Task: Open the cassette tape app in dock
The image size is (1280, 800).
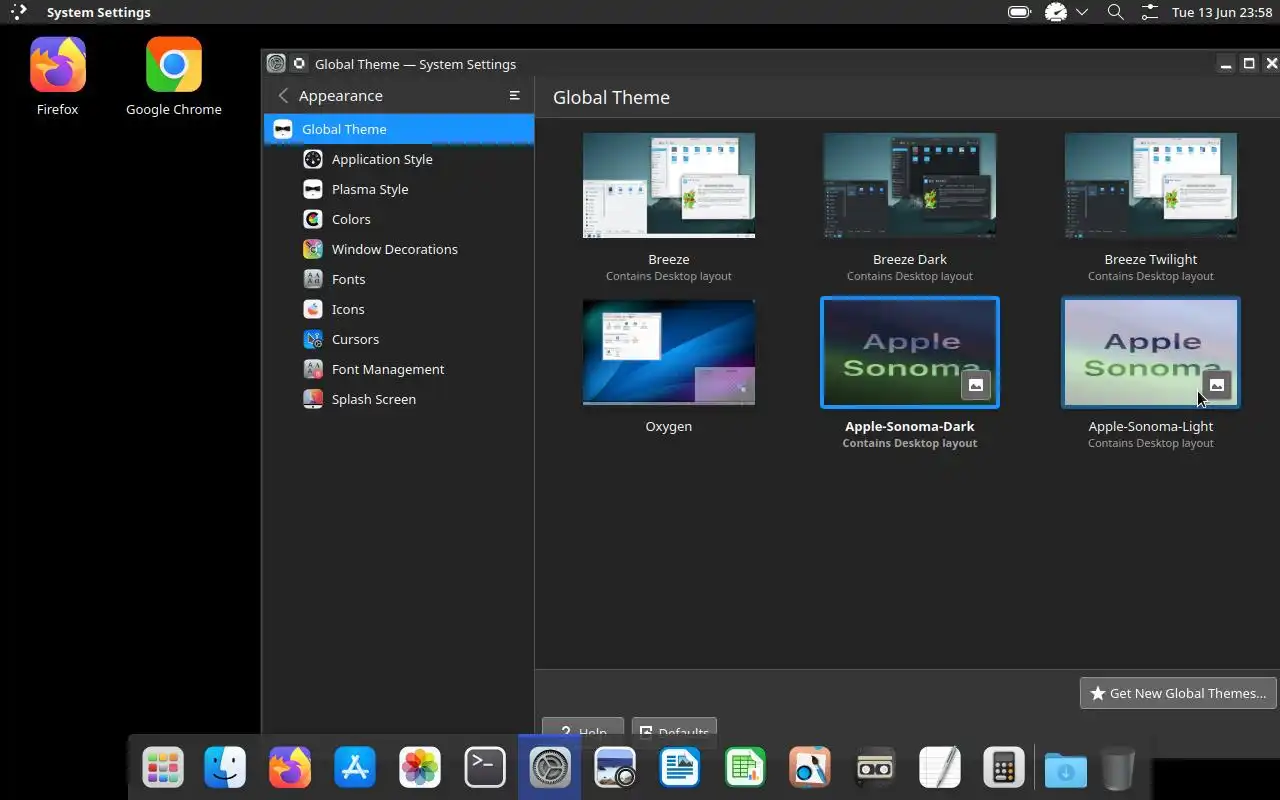Action: pyautogui.click(x=875, y=768)
